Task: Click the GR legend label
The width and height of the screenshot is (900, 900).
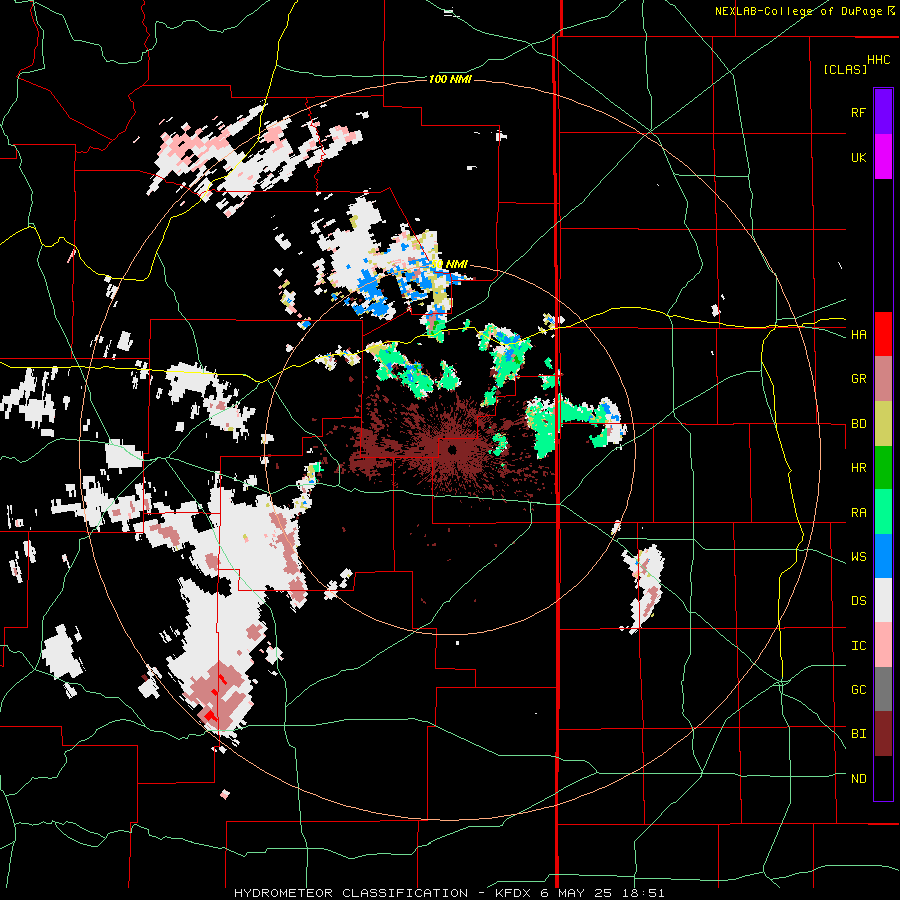Action: coord(858,379)
